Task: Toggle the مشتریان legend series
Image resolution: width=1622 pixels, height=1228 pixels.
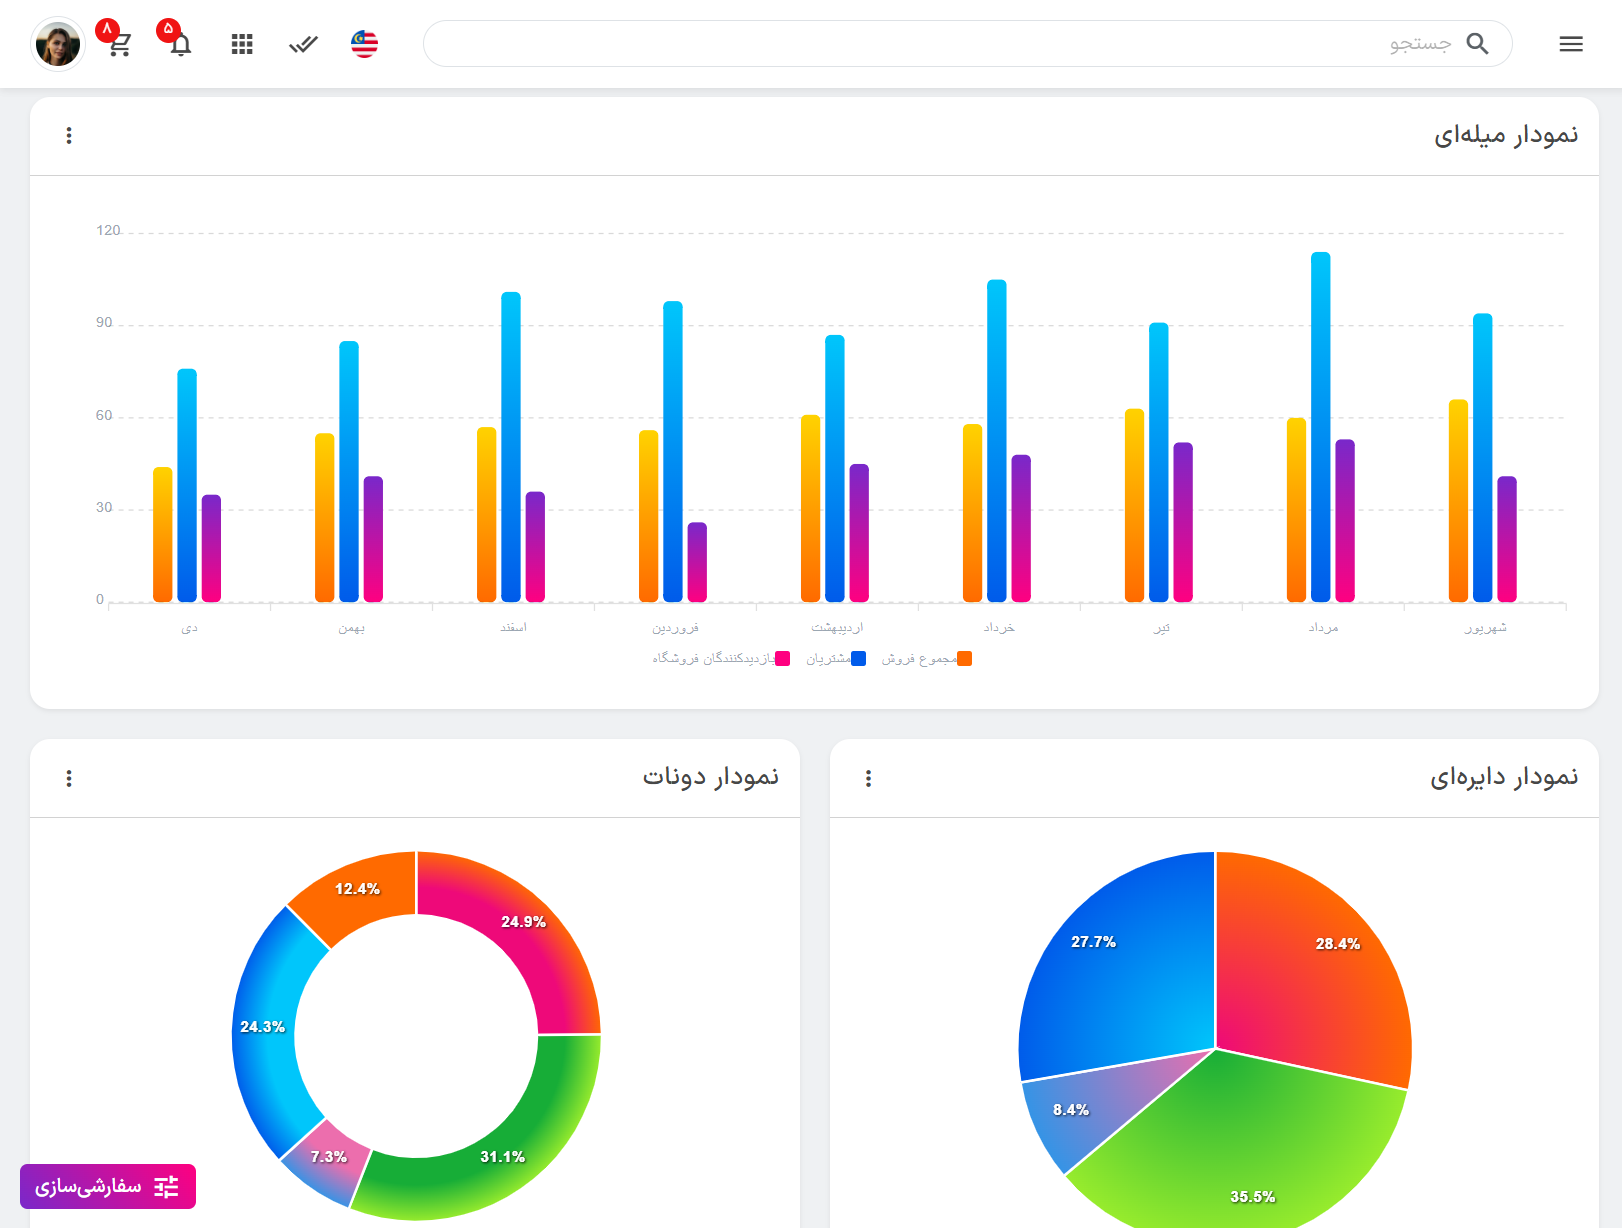Action: [x=836, y=658]
